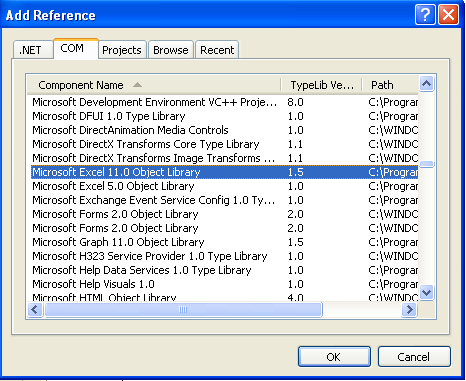The image size is (466, 381).
Task: Click the OK button
Action: tap(334, 357)
